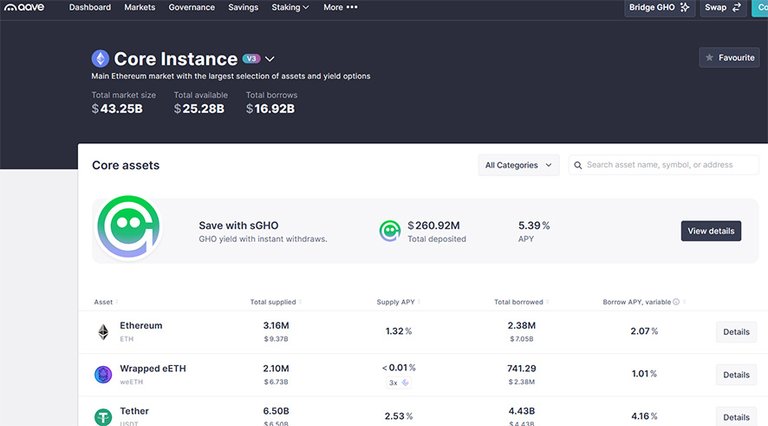
Task: Toggle the Favourite star button
Action: click(x=729, y=58)
